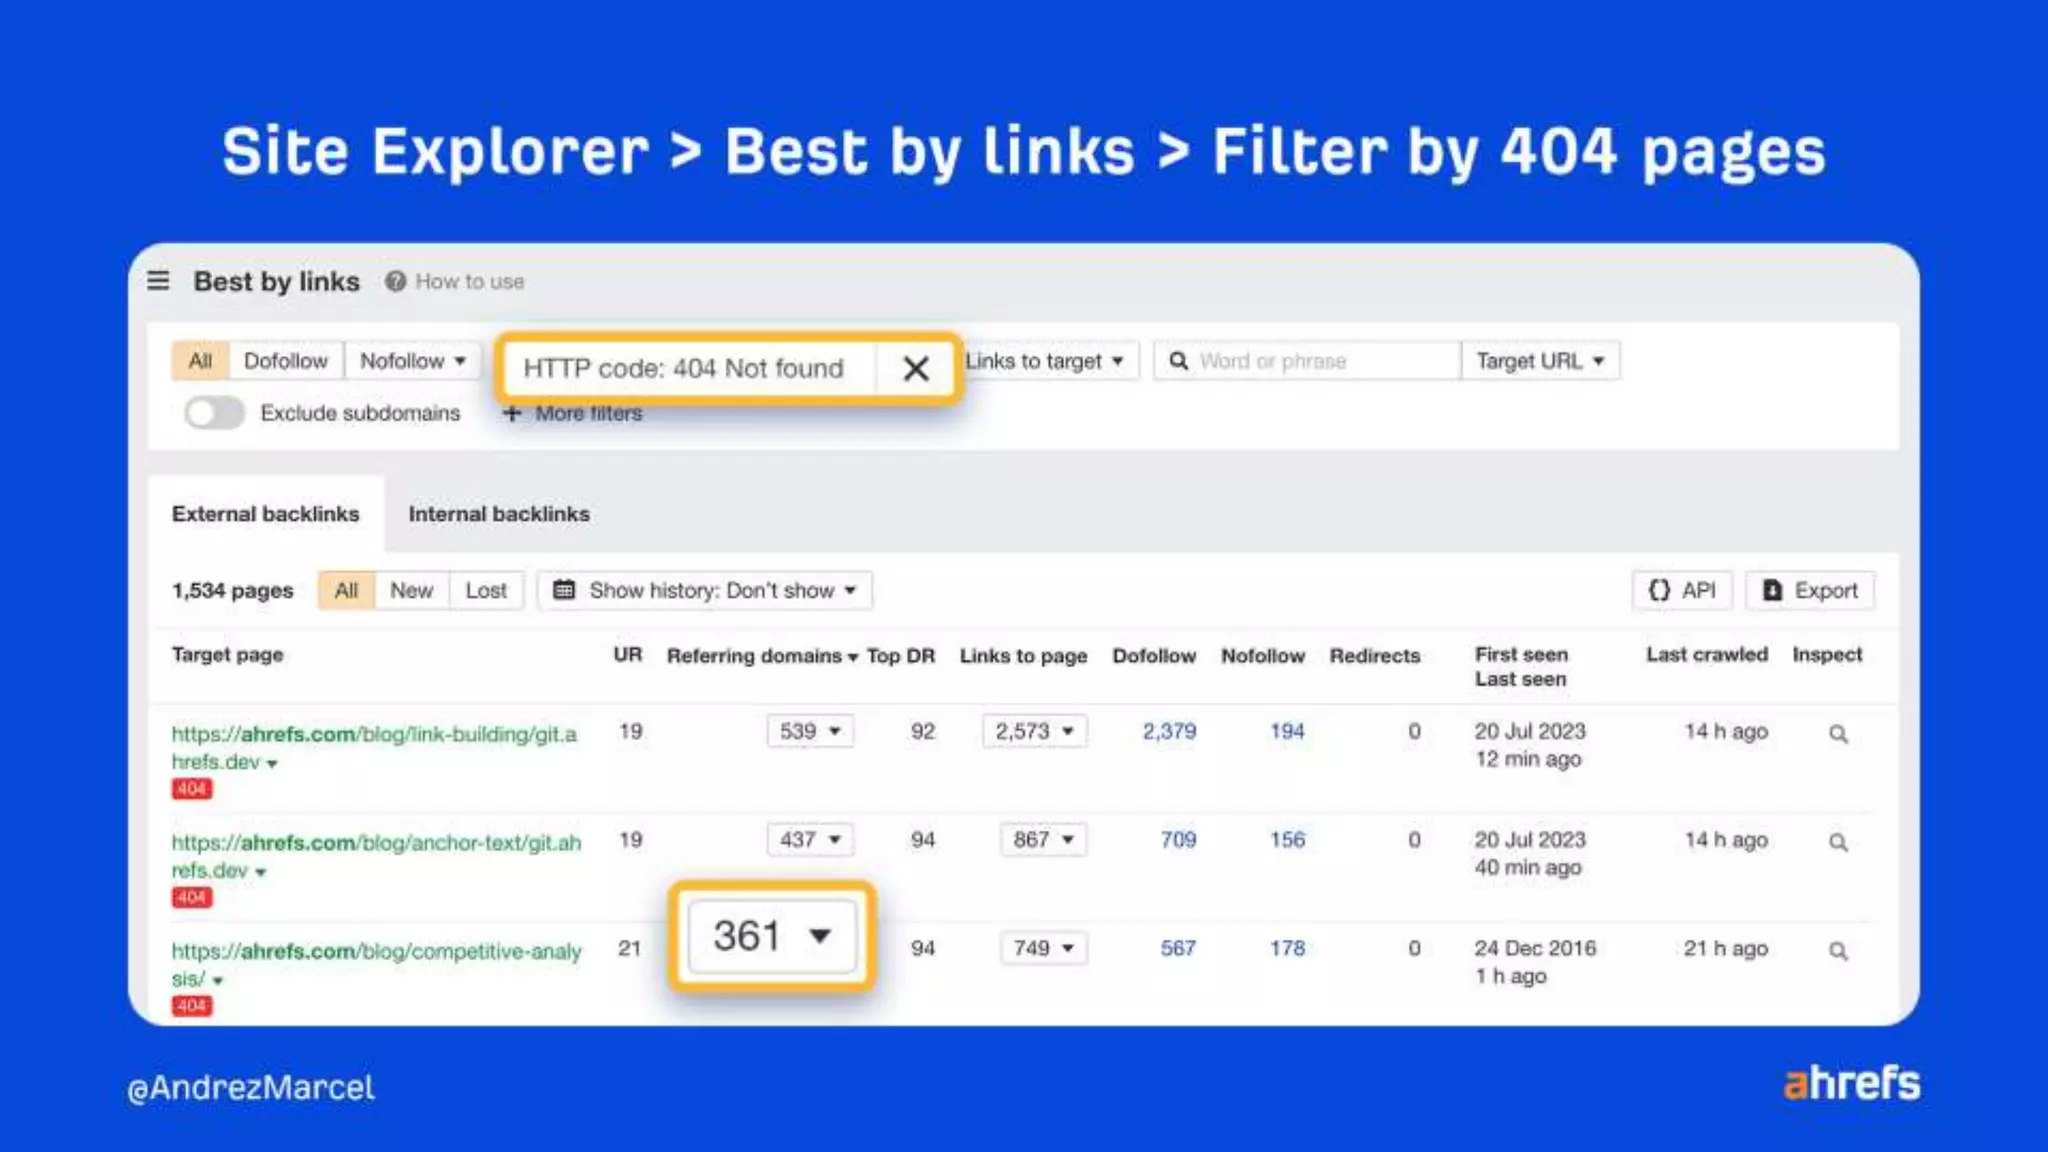Select the All pages filter

pyautogui.click(x=346, y=590)
